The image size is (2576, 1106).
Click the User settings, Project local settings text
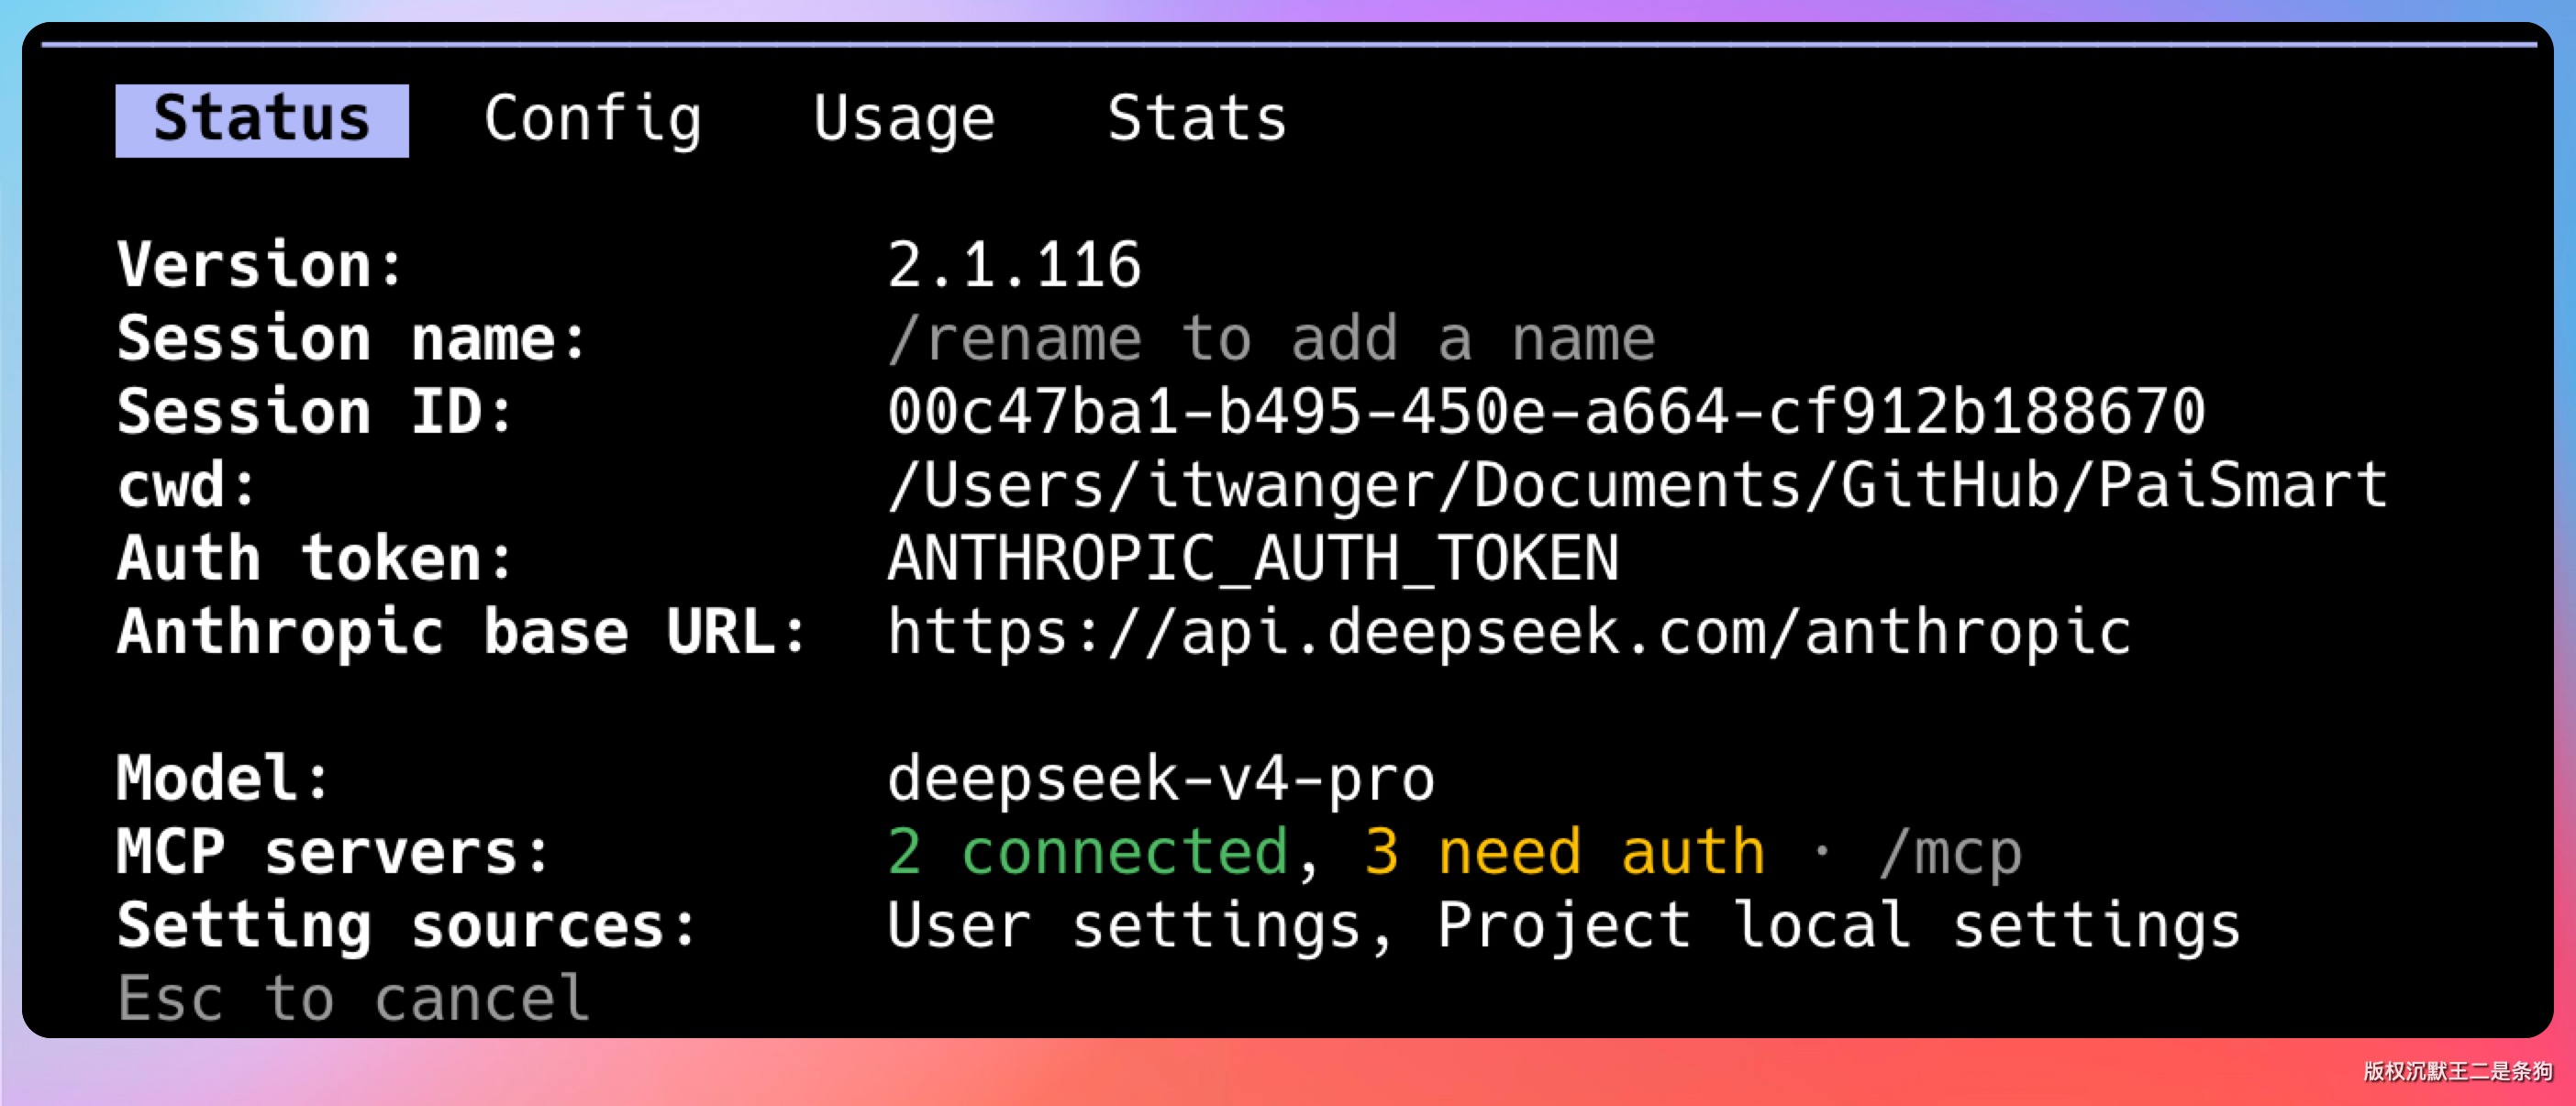tap(1563, 926)
